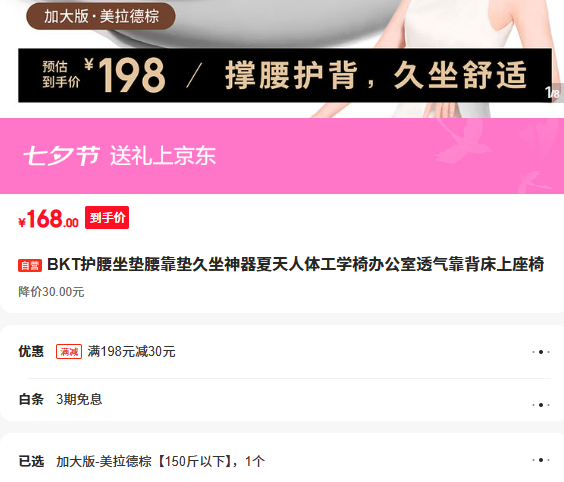Expand the 白条 row three-dot menu

point(541,405)
